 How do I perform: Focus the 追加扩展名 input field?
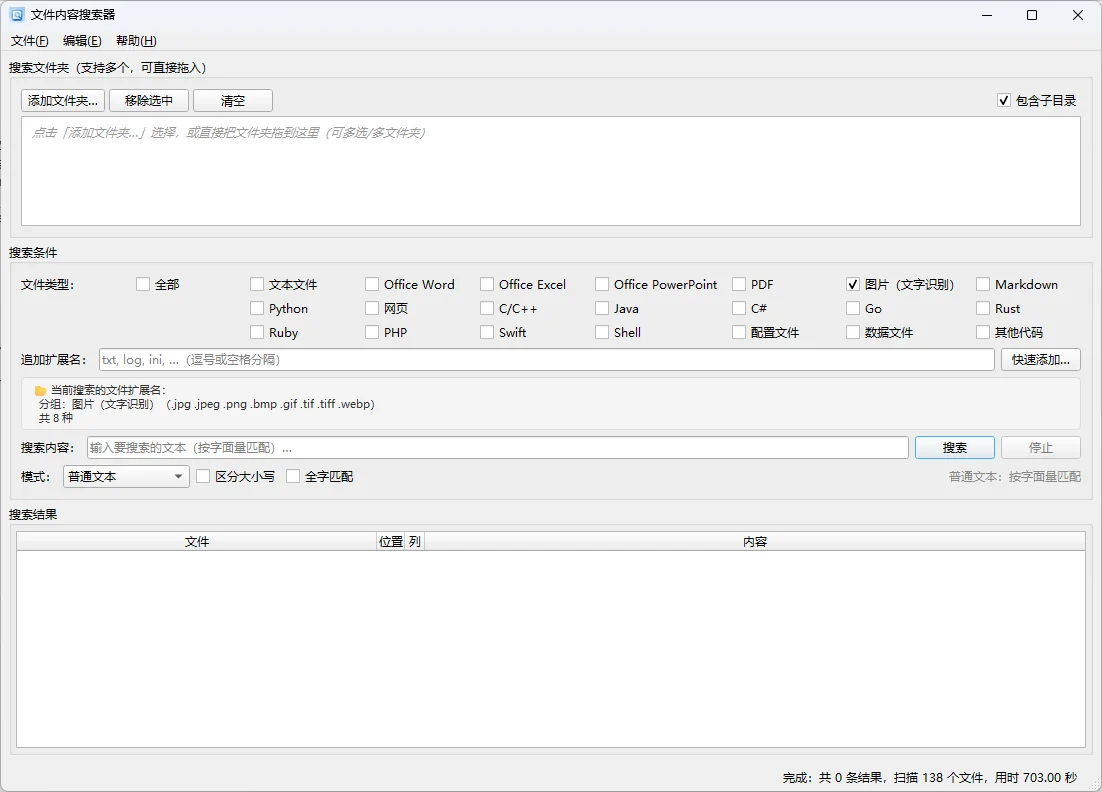pyautogui.click(x=546, y=360)
